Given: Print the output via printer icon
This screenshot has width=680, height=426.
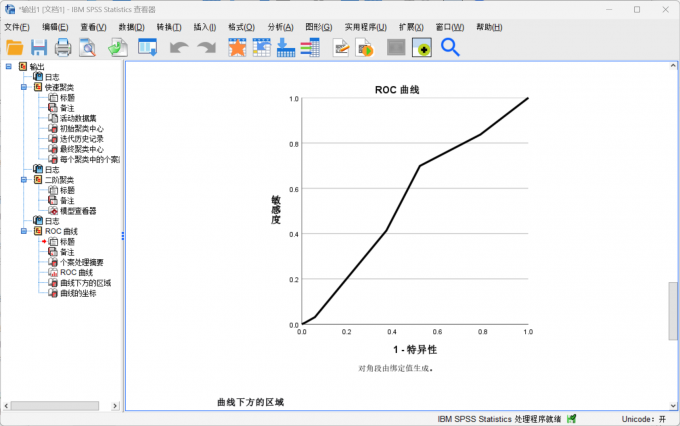Looking at the screenshot, I should (x=63, y=47).
